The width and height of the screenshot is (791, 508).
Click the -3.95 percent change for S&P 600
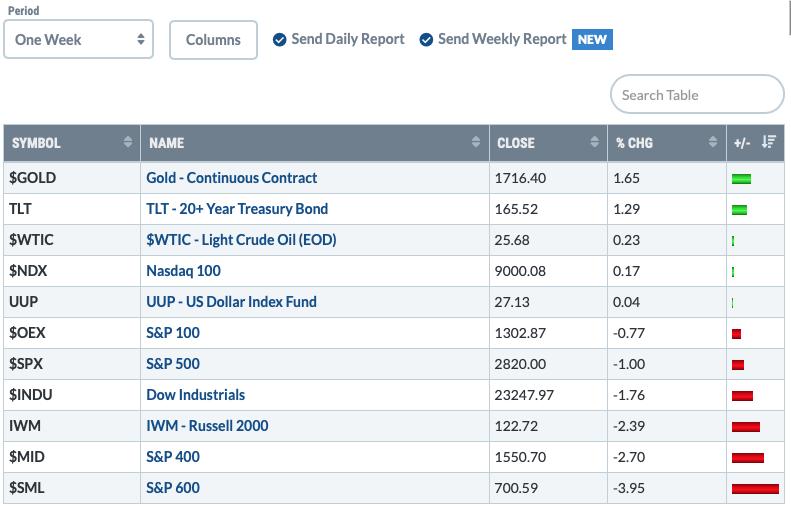point(629,488)
